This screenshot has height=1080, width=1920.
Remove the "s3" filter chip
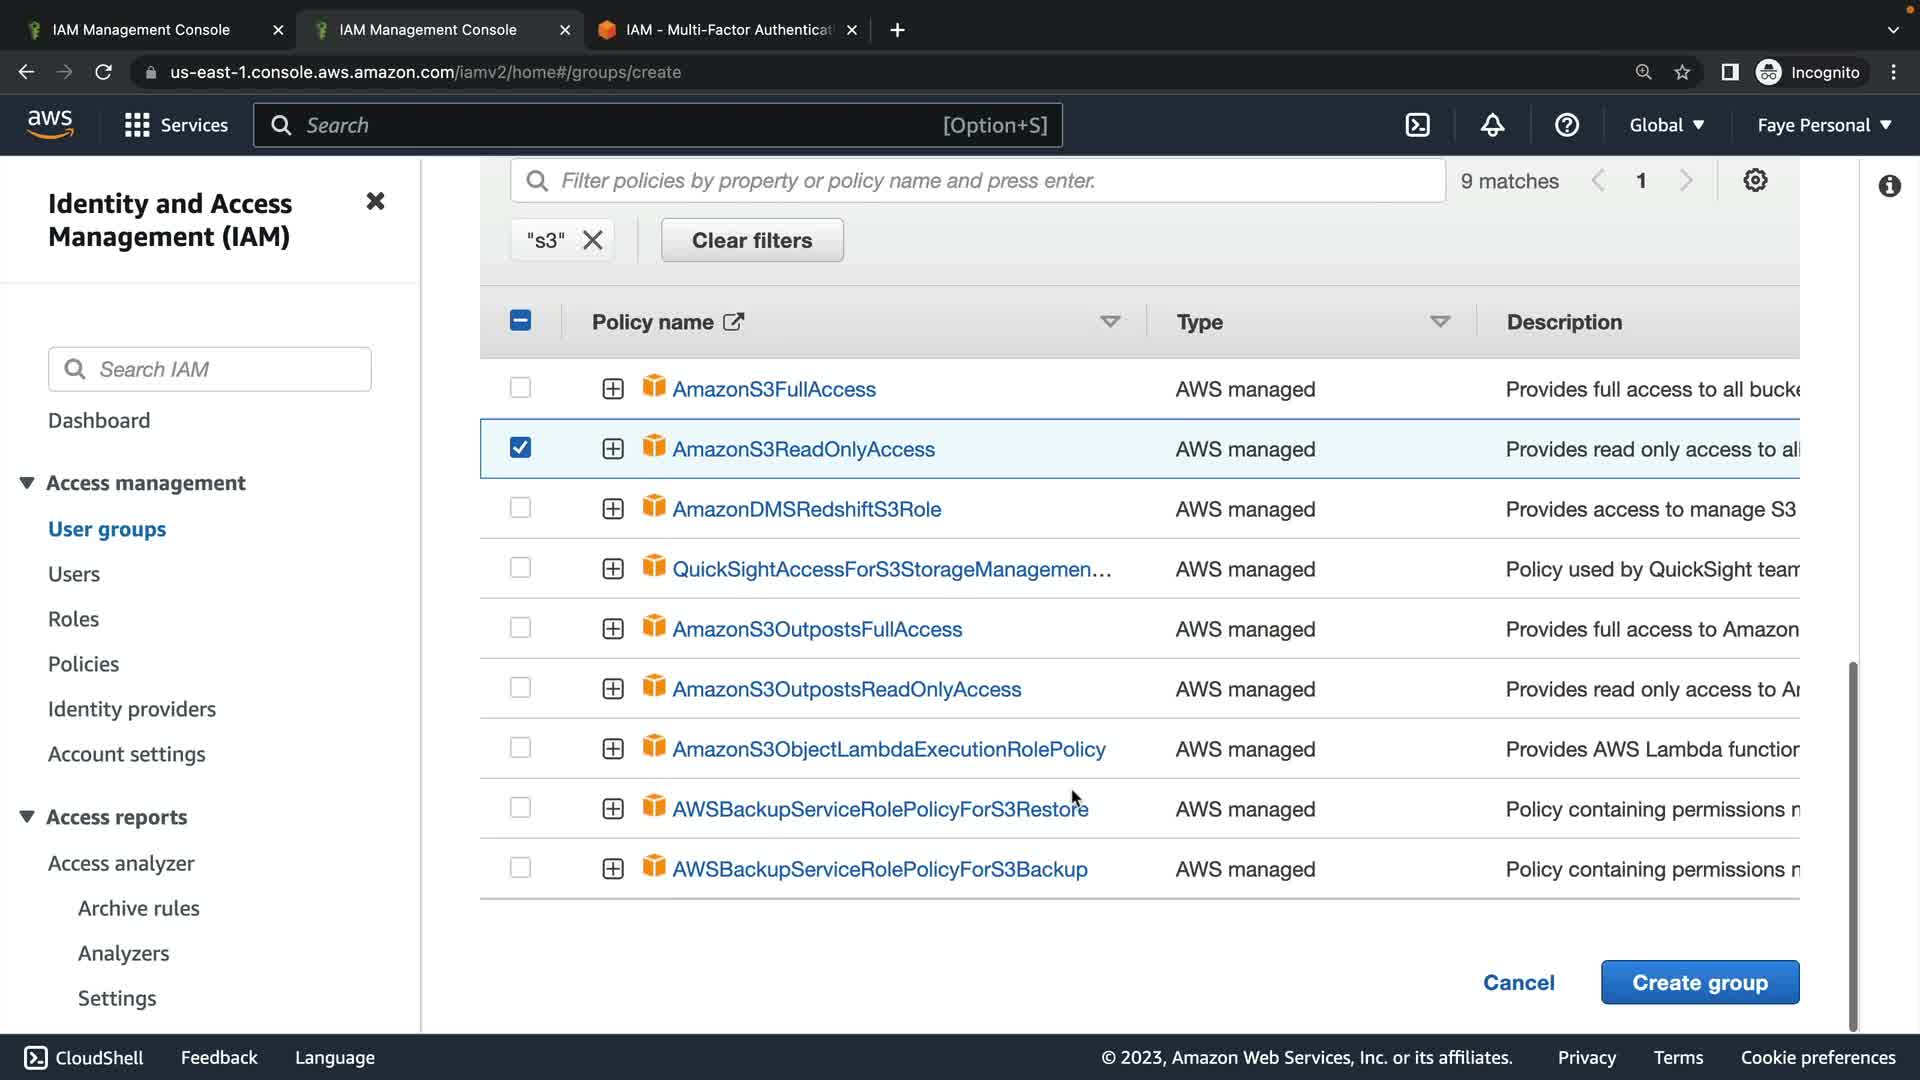593,241
